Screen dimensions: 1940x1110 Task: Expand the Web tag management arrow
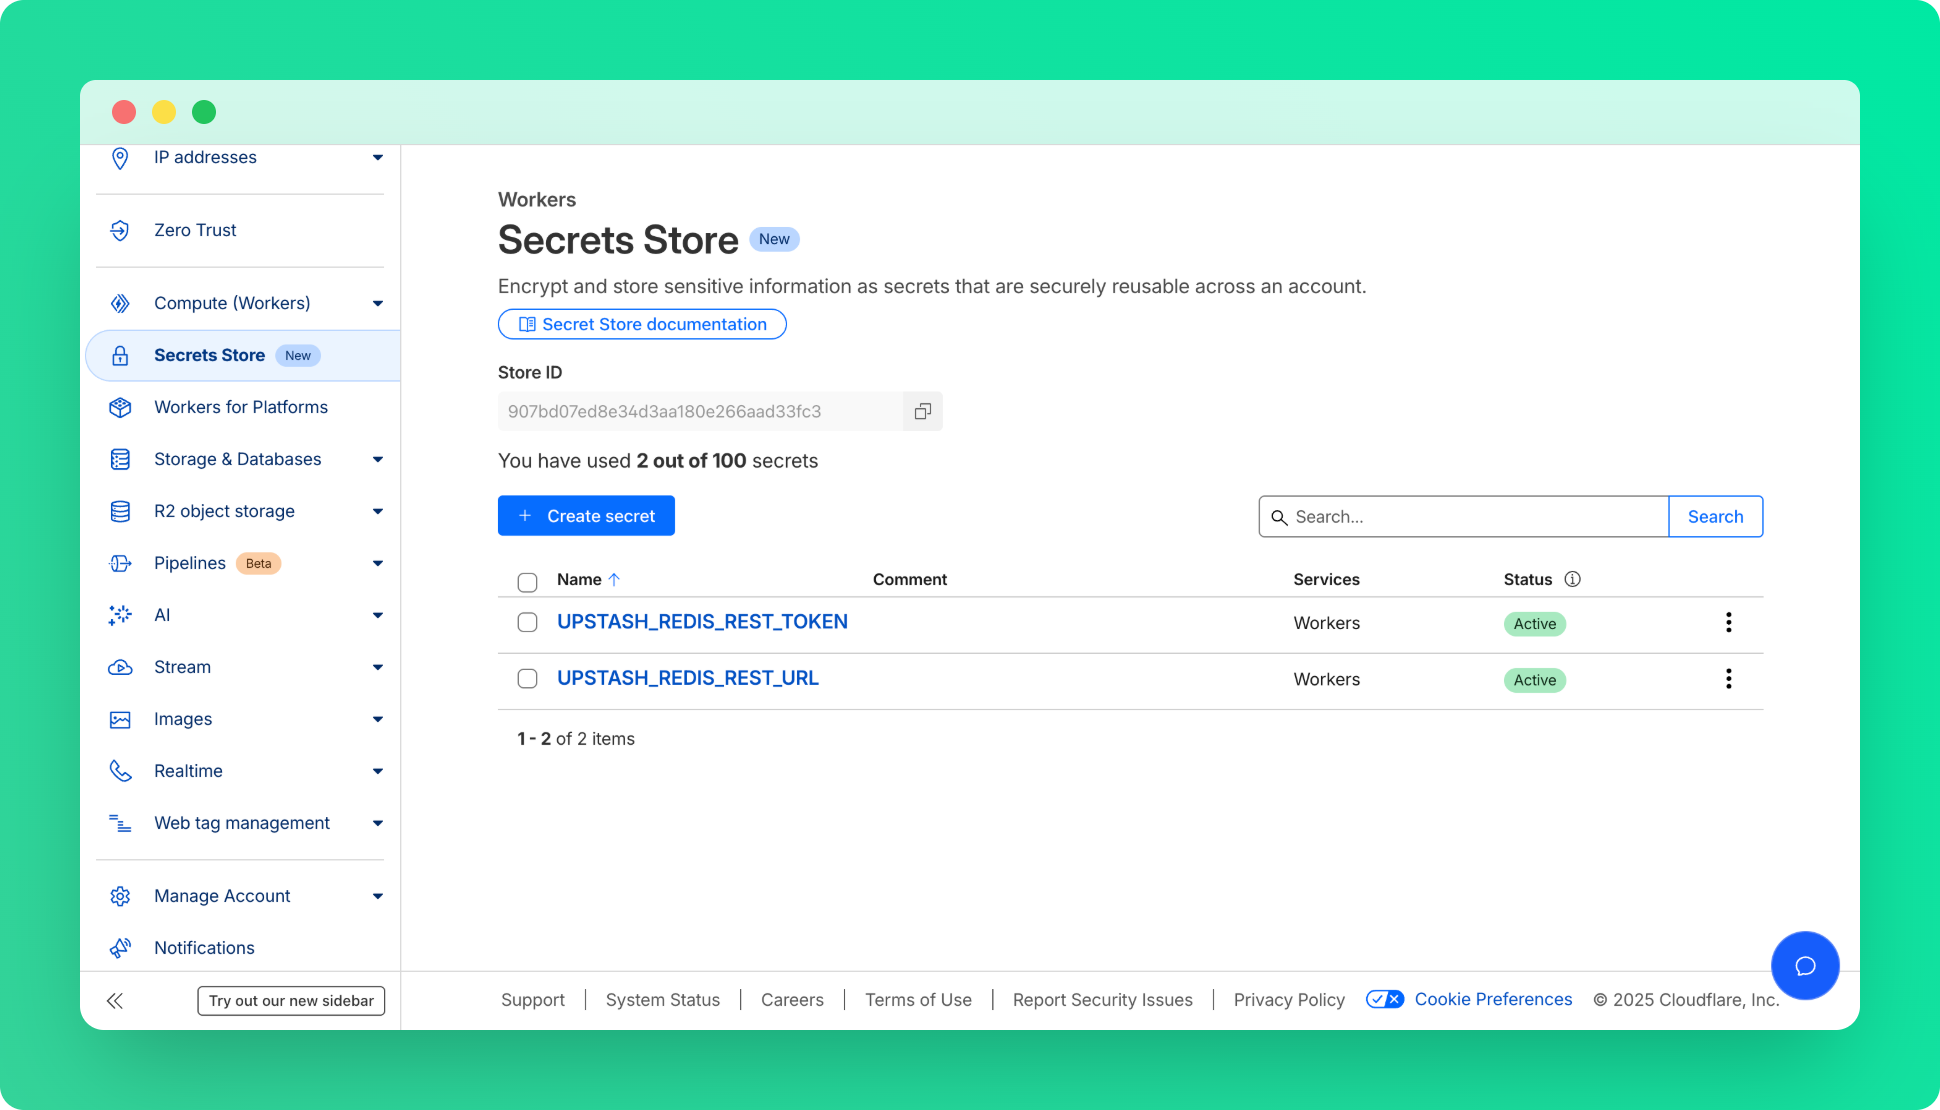click(x=378, y=824)
